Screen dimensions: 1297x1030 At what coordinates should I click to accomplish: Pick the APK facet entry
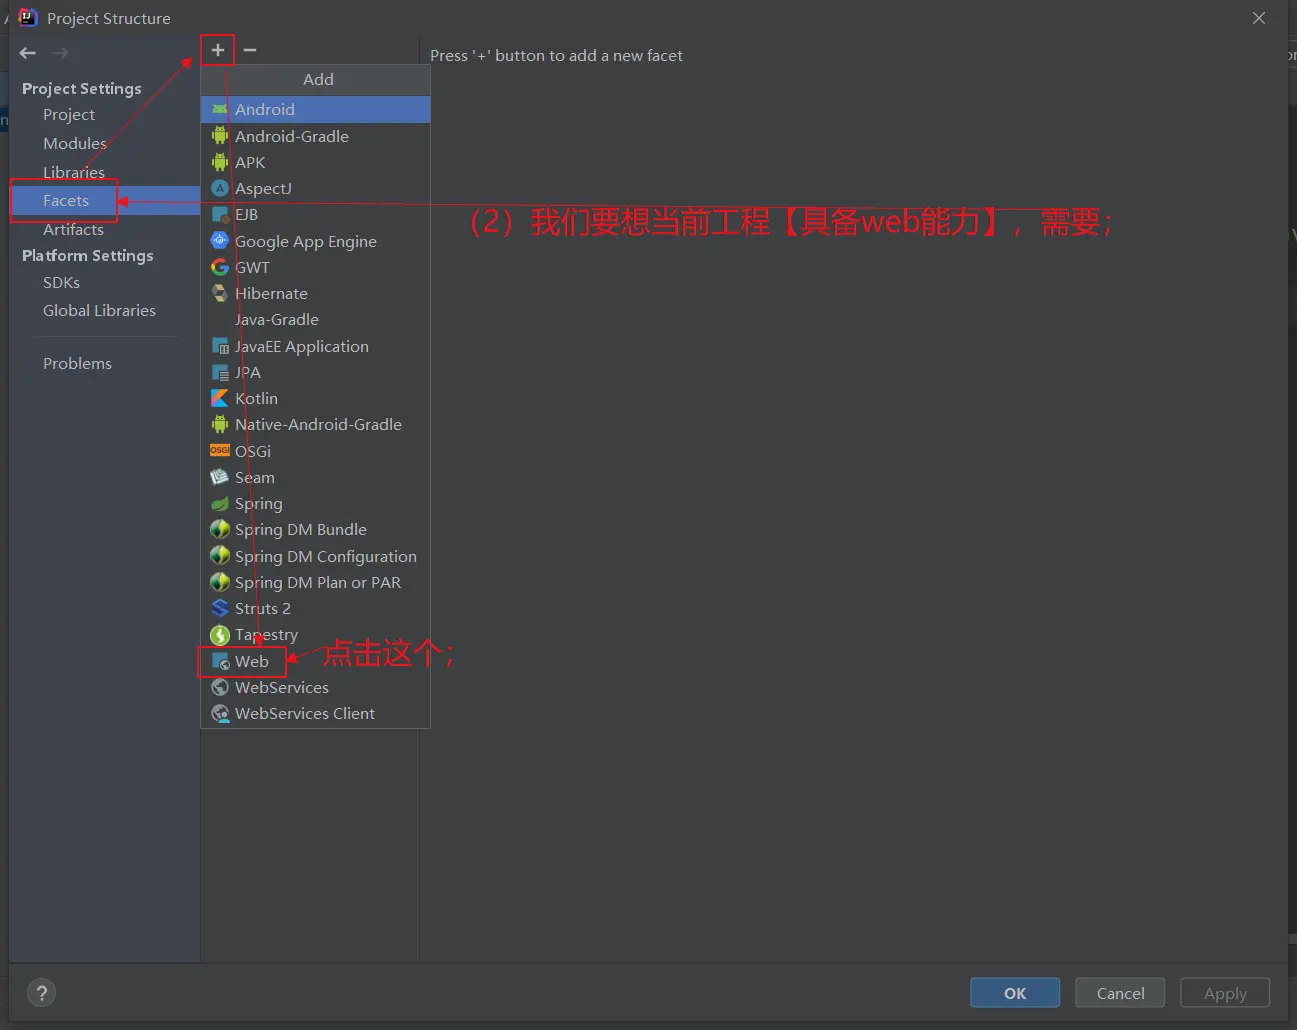[x=316, y=161]
